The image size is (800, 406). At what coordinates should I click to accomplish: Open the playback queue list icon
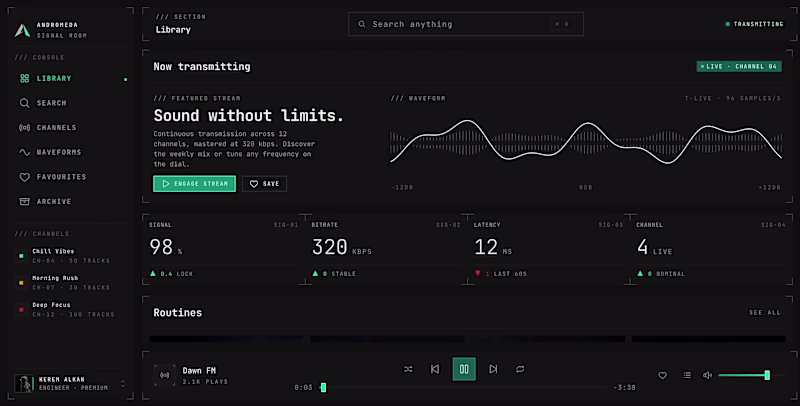click(687, 375)
